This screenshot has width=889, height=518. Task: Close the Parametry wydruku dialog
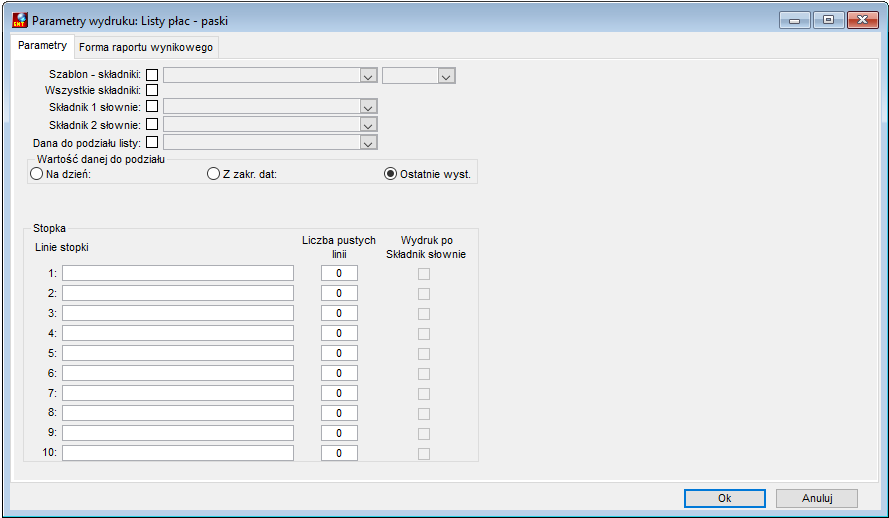(x=862, y=20)
